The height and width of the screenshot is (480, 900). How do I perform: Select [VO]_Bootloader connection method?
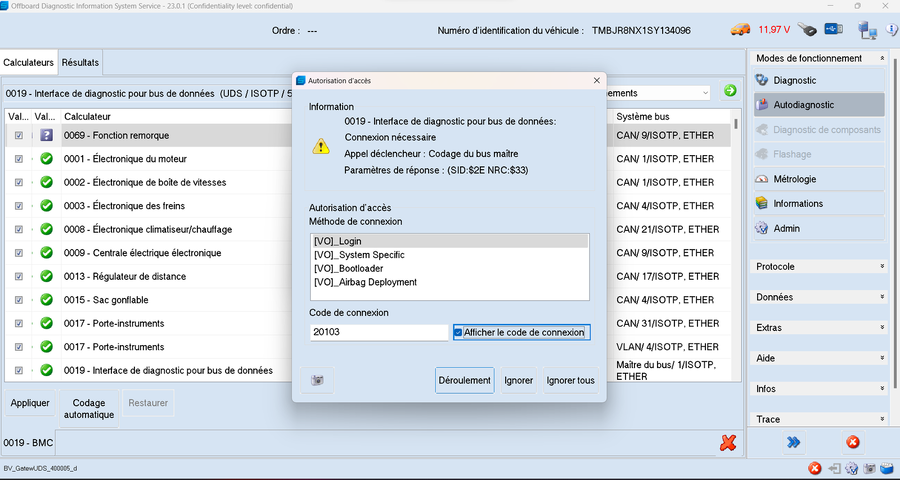348,268
